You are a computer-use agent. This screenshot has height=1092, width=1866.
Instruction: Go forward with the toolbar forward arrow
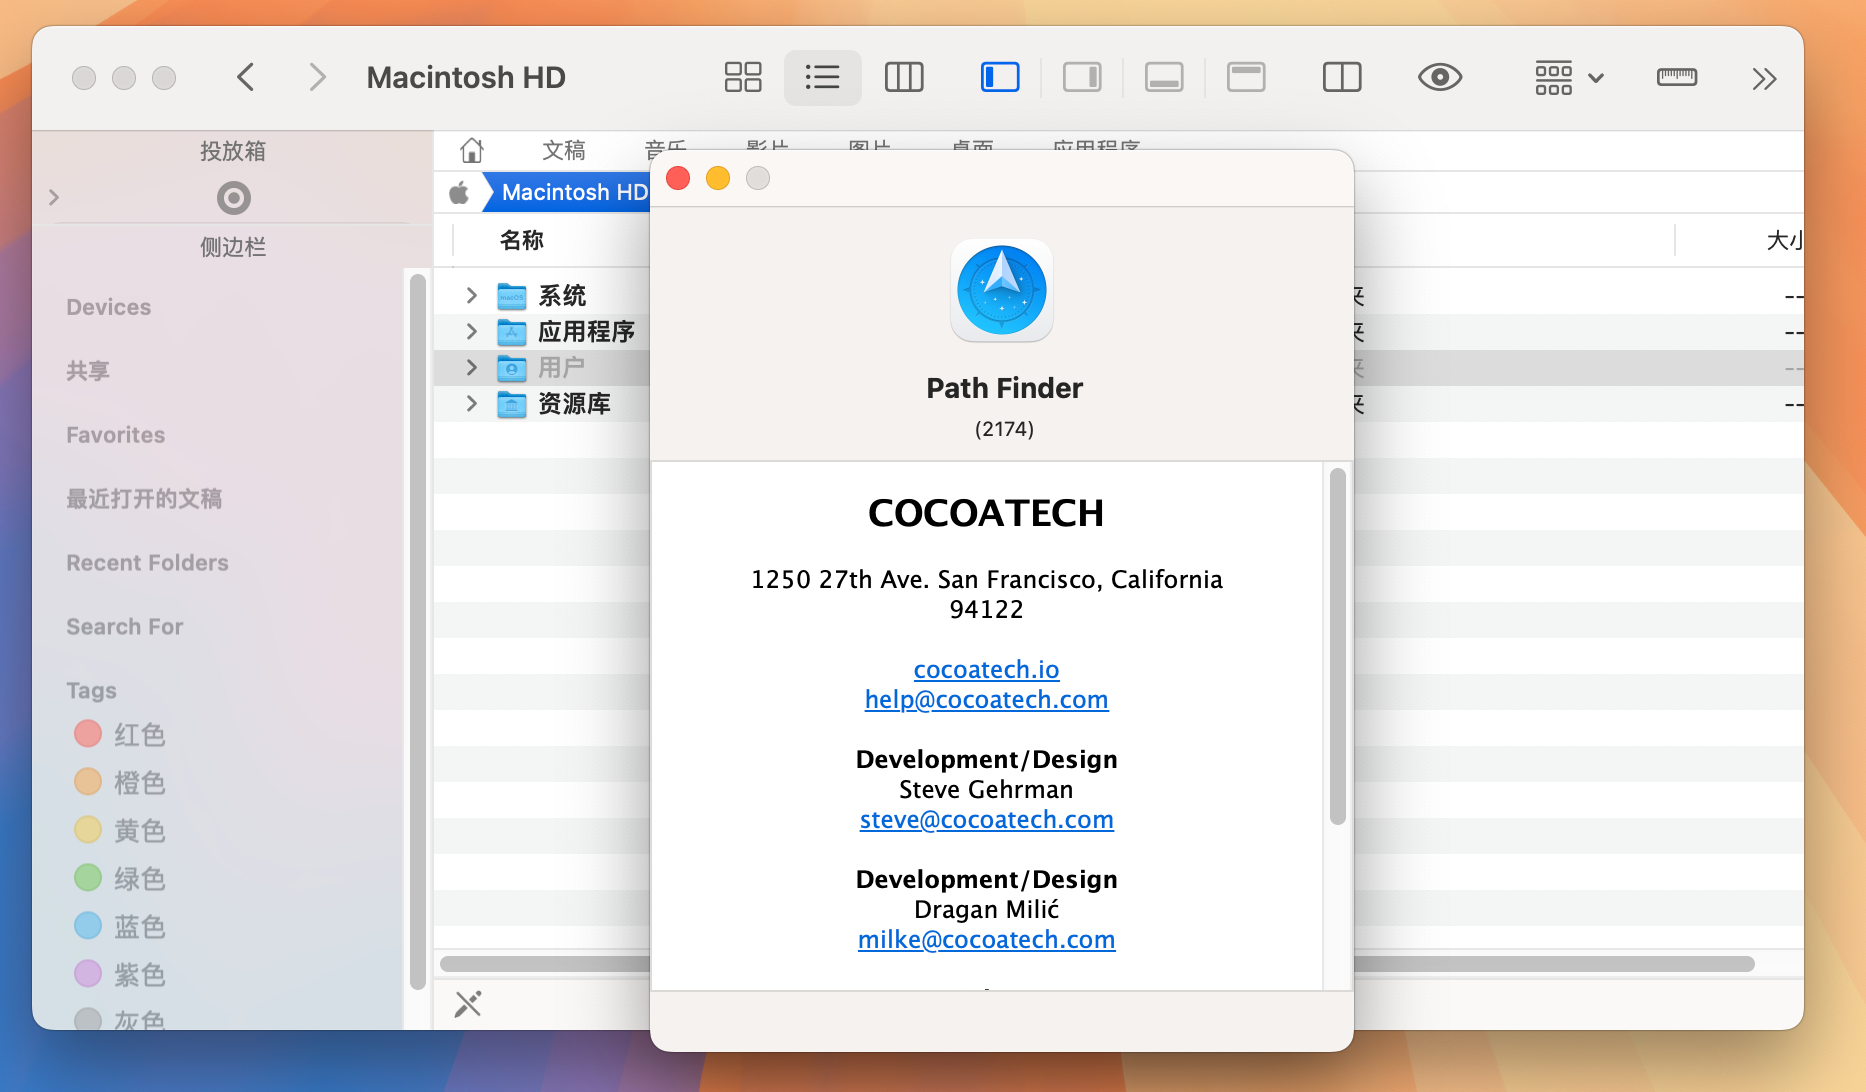(317, 78)
